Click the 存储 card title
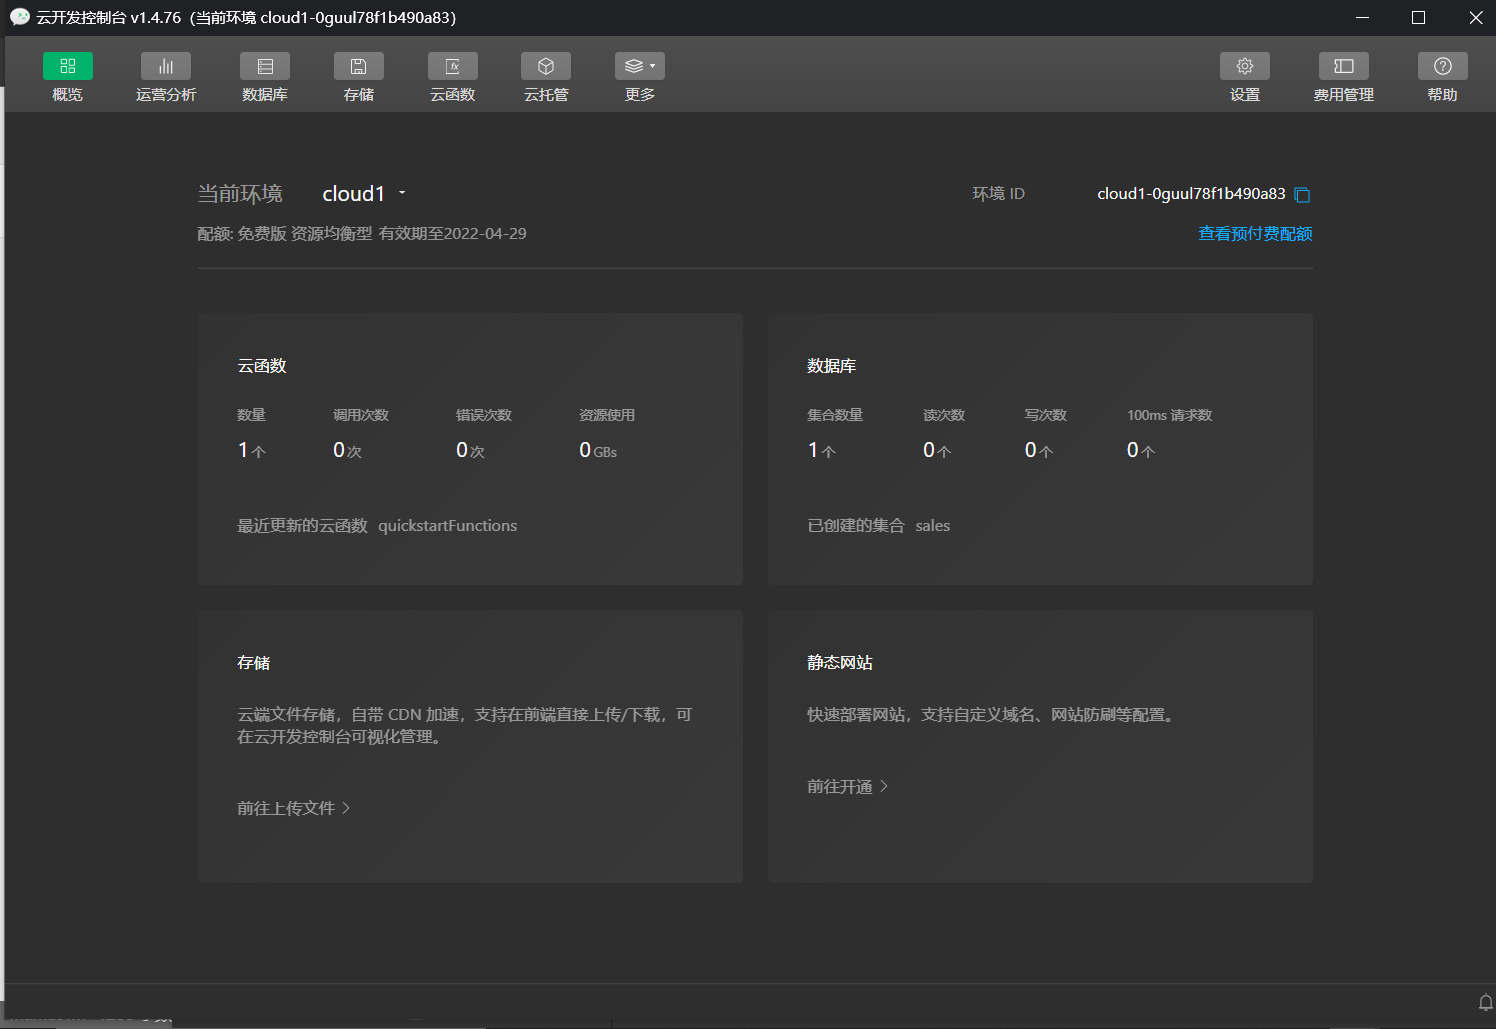 click(x=253, y=663)
